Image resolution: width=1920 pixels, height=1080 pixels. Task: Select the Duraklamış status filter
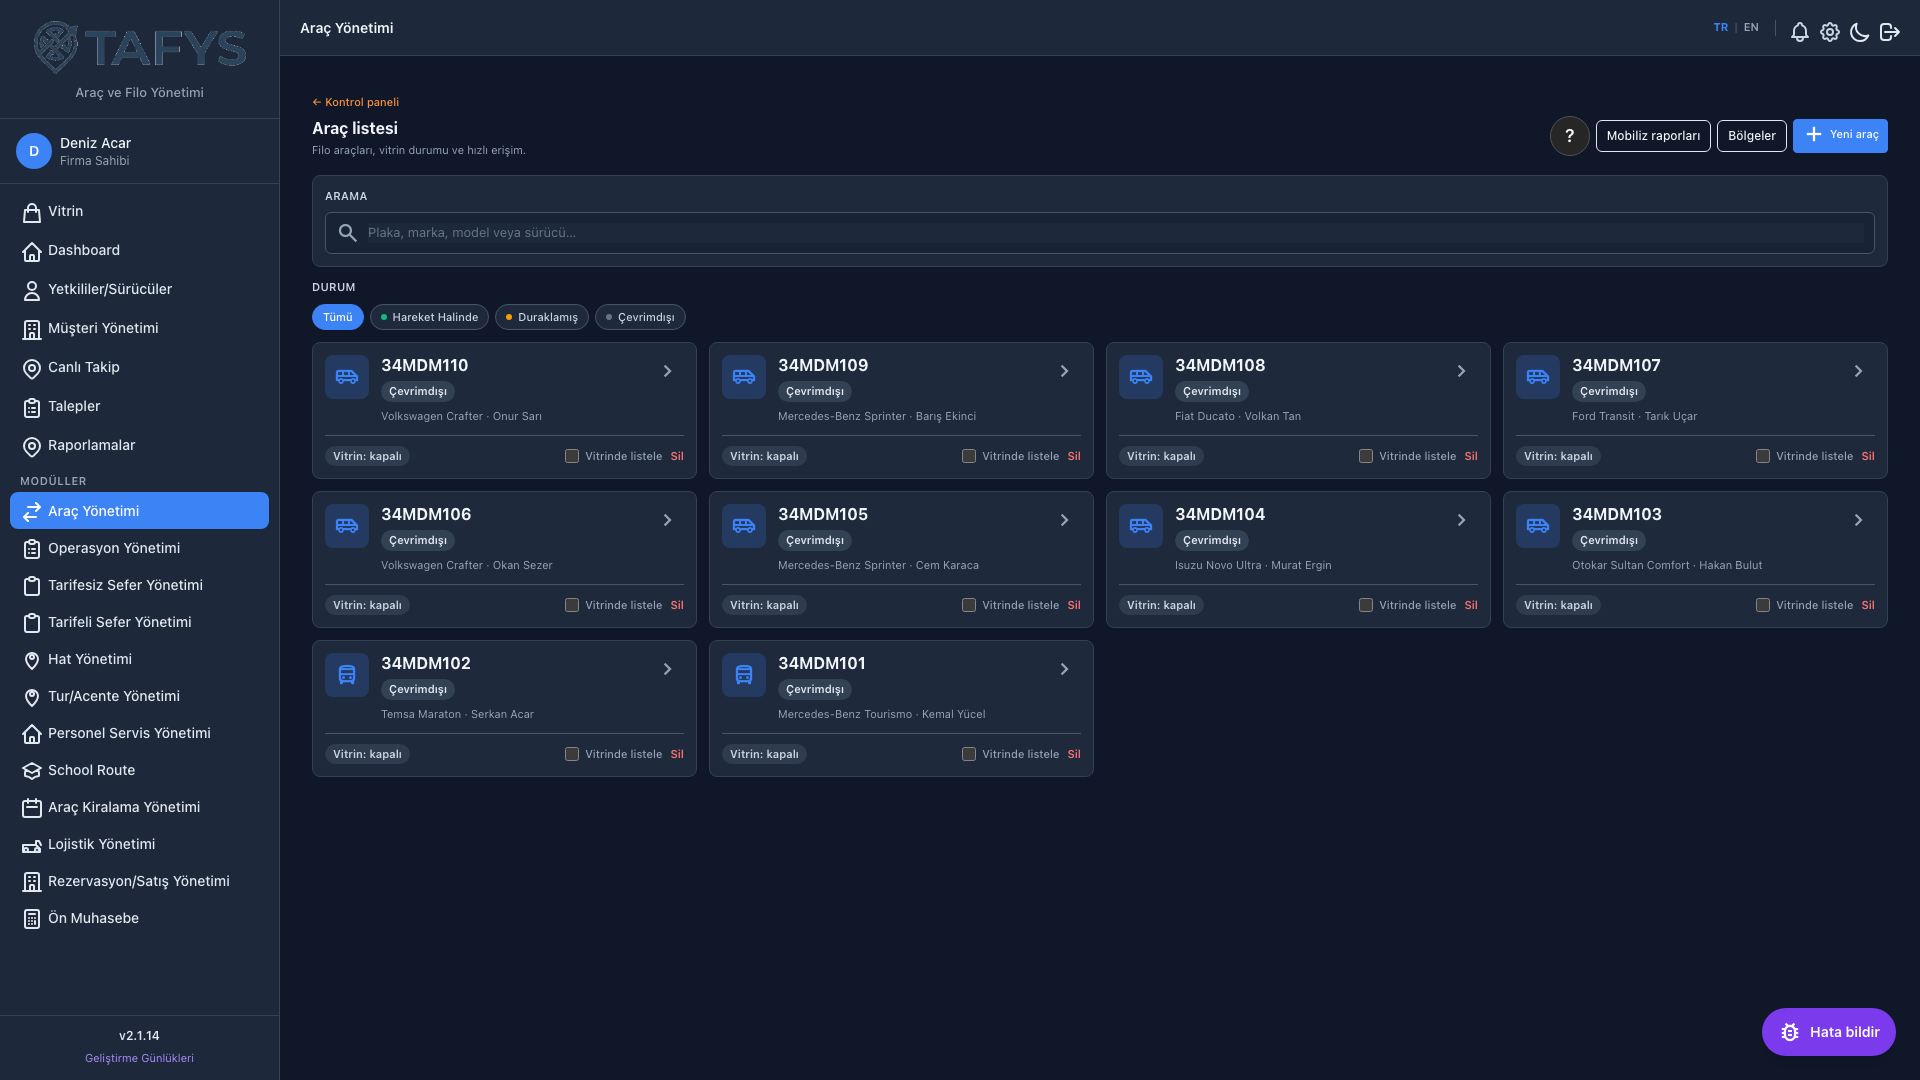[x=542, y=317]
